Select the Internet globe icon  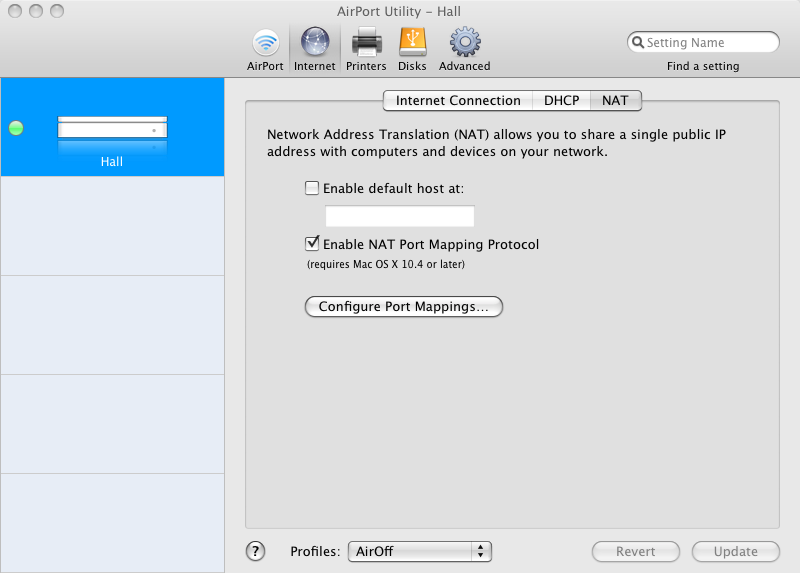(x=315, y=42)
